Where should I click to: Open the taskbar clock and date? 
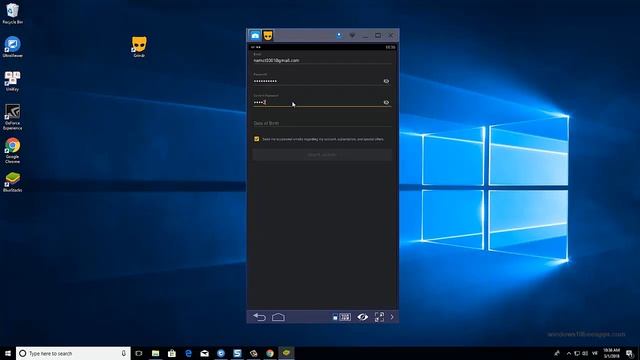[x=611, y=353]
